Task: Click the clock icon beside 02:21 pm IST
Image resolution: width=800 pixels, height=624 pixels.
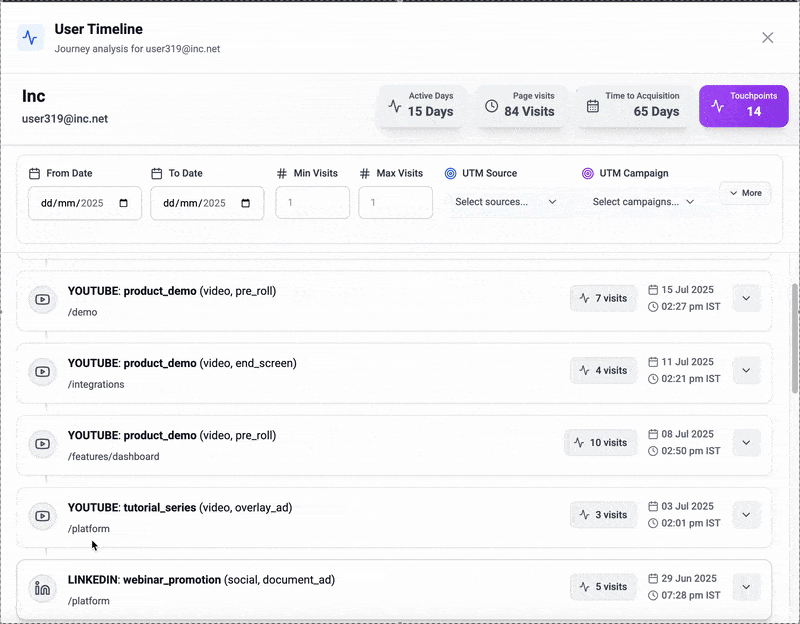Action: pos(653,379)
